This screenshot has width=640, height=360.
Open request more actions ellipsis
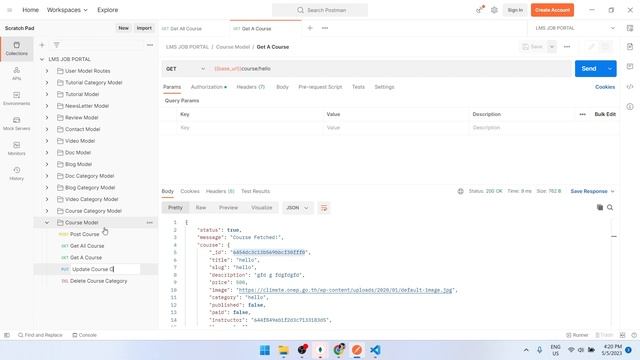pos(567,47)
